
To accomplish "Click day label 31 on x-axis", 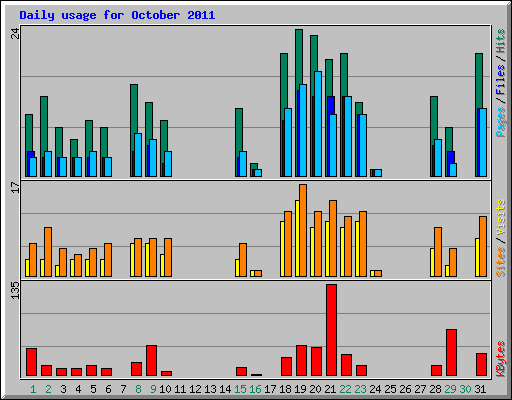I will tap(480, 389).
